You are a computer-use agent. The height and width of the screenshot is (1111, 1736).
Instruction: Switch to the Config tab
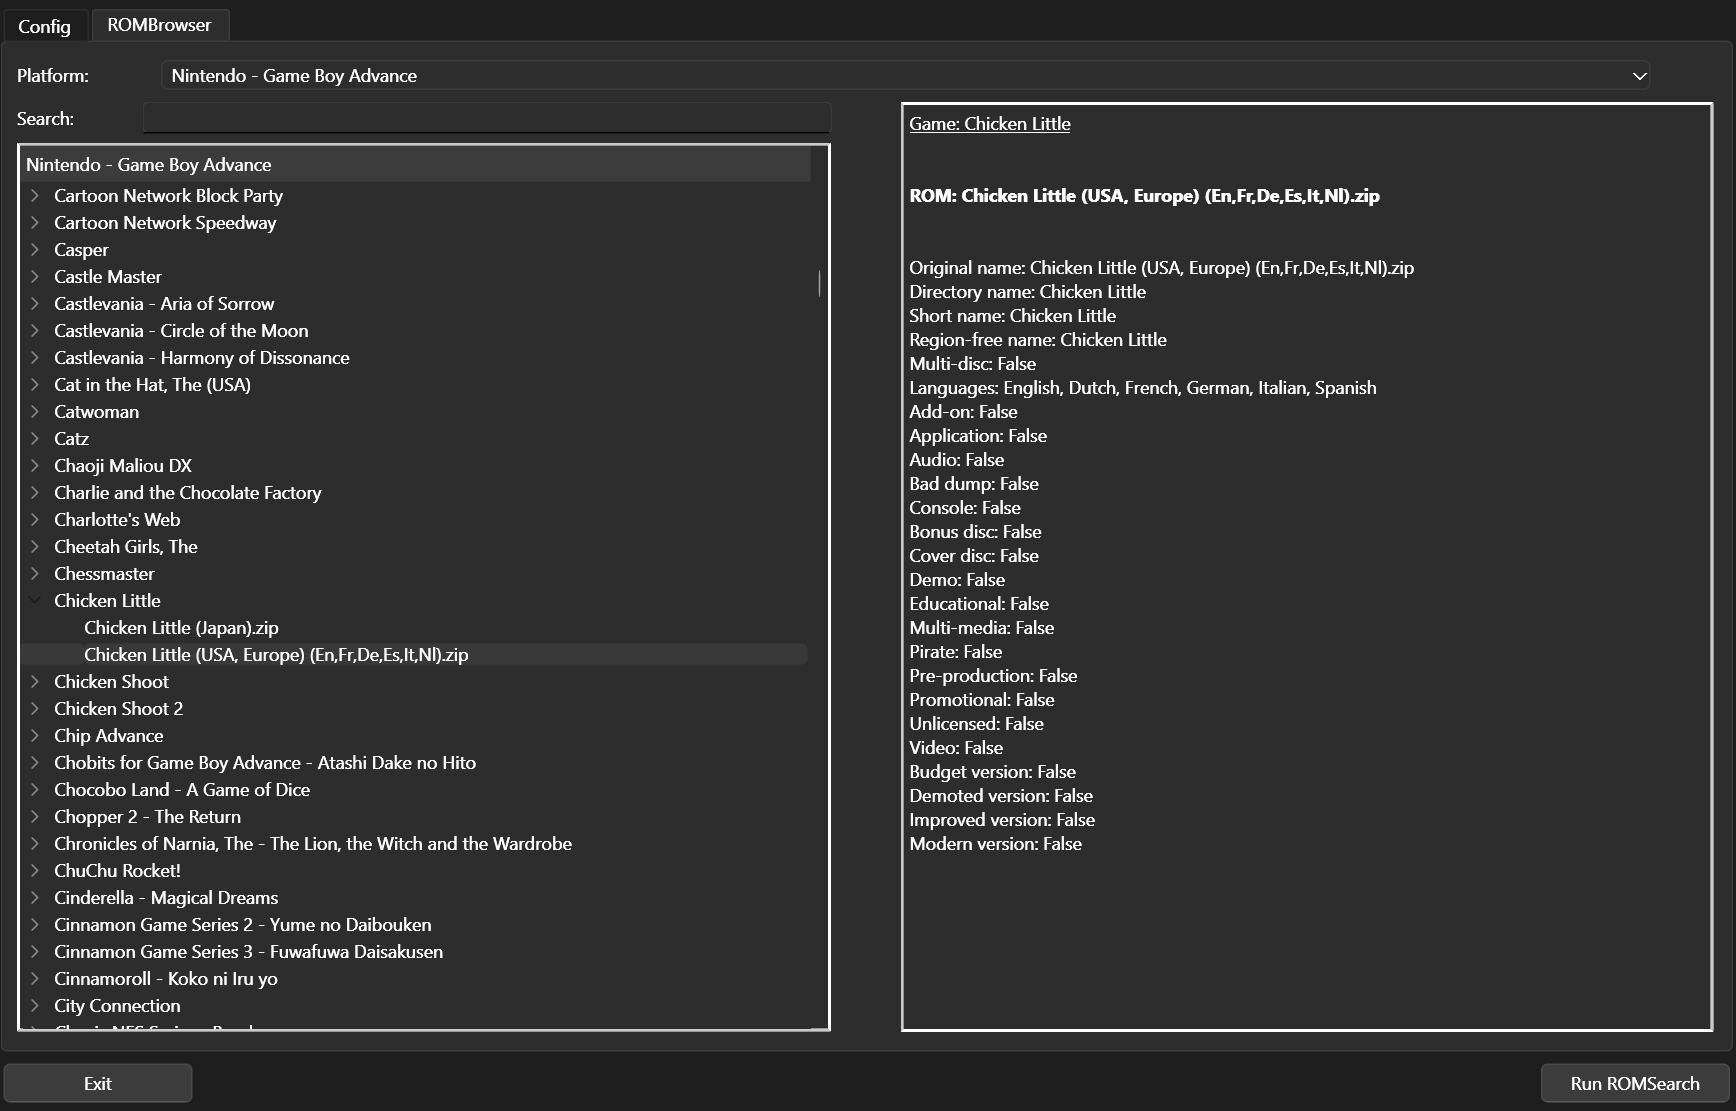[x=45, y=26]
